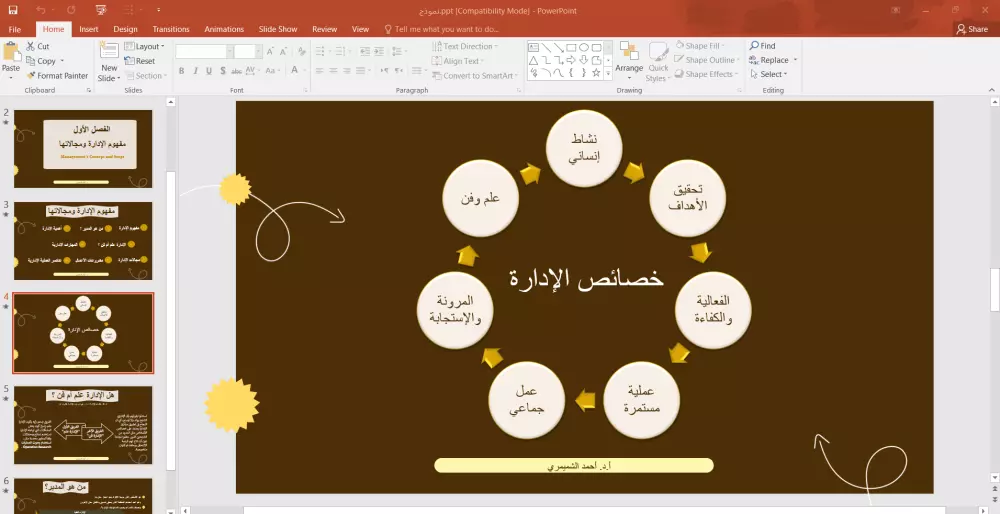The image size is (1000, 514).
Task: Toggle Bold formatting
Action: click(182, 71)
